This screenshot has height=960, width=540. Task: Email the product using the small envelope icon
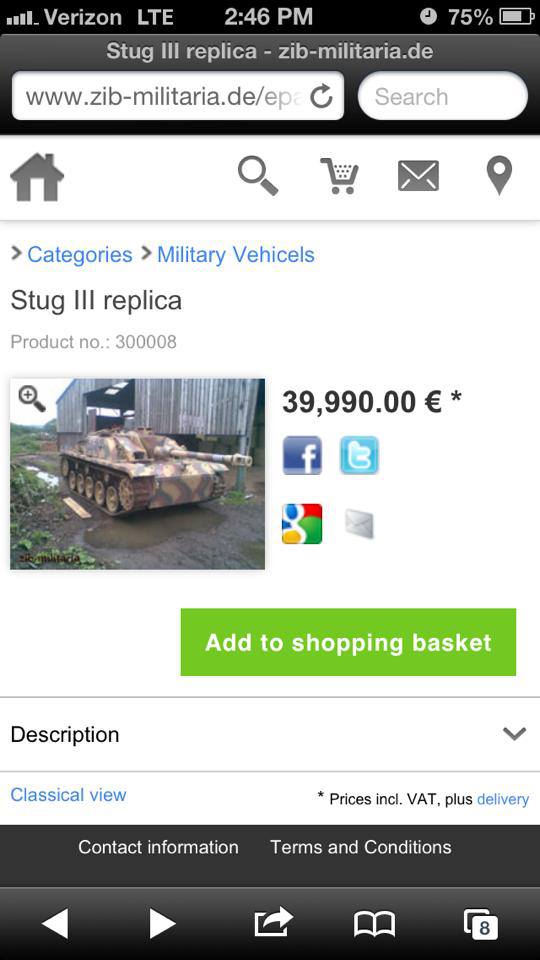[x=359, y=524]
